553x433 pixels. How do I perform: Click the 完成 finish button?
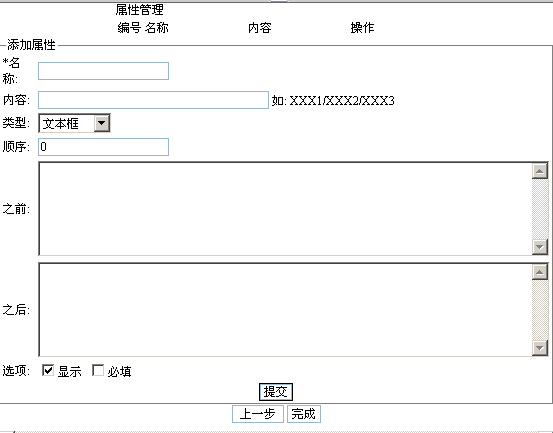[304, 414]
